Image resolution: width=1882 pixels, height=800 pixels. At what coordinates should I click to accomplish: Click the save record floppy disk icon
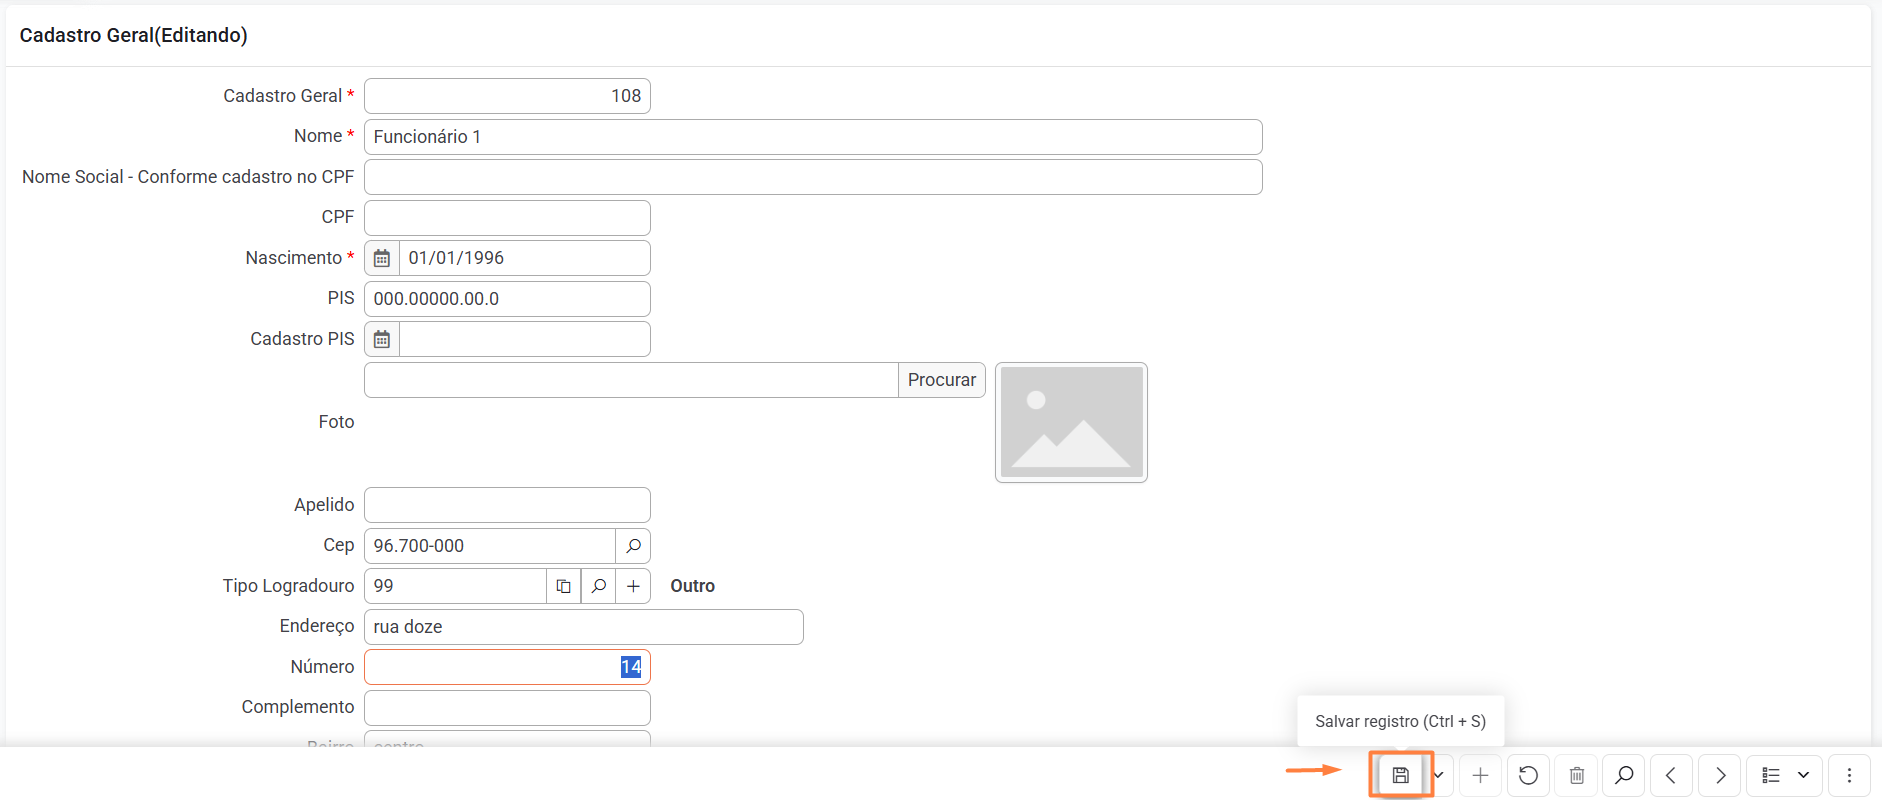(1400, 775)
